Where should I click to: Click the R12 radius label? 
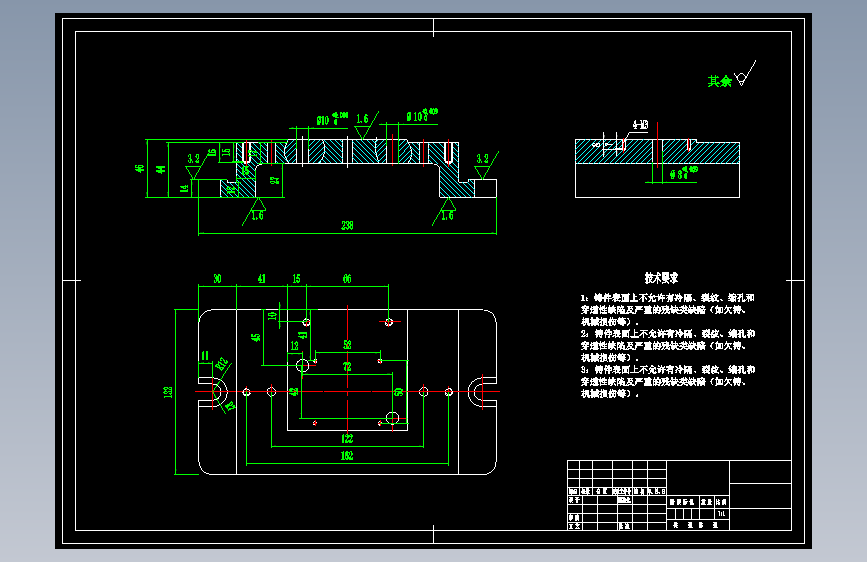(222, 363)
